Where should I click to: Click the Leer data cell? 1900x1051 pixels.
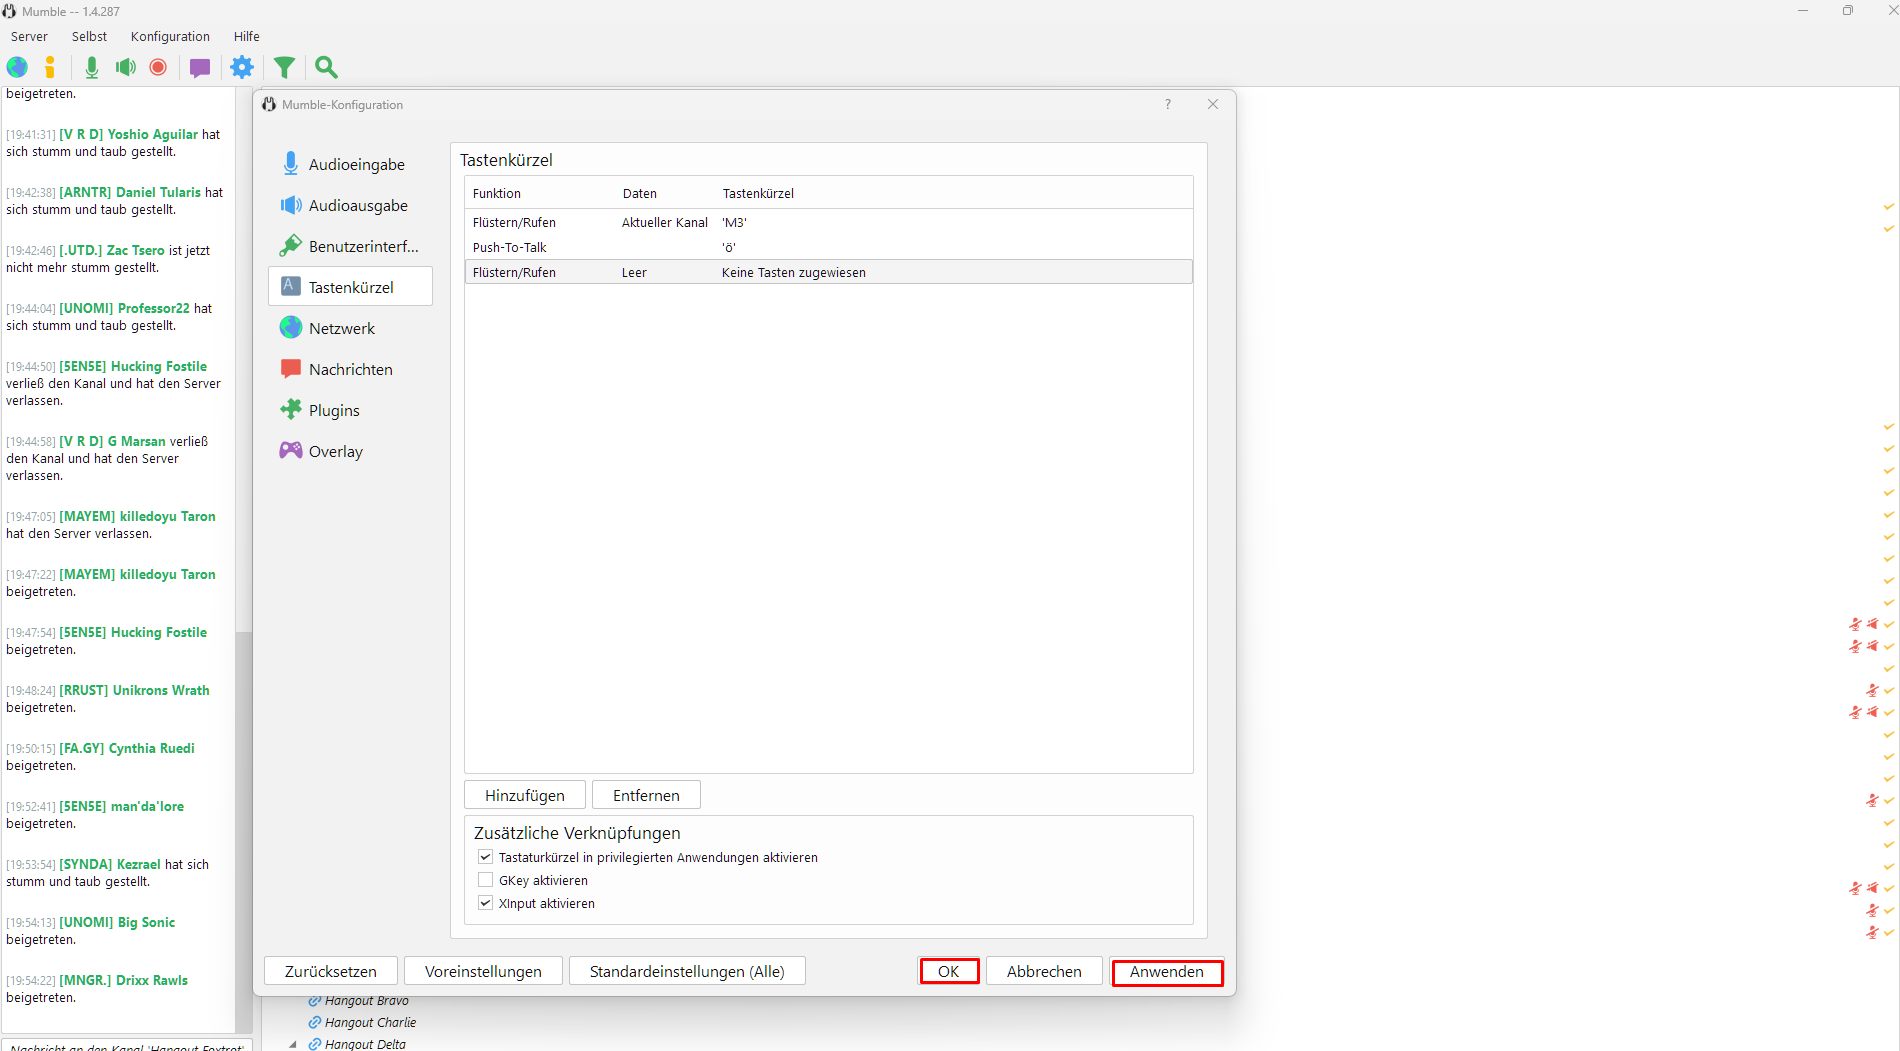pos(635,273)
